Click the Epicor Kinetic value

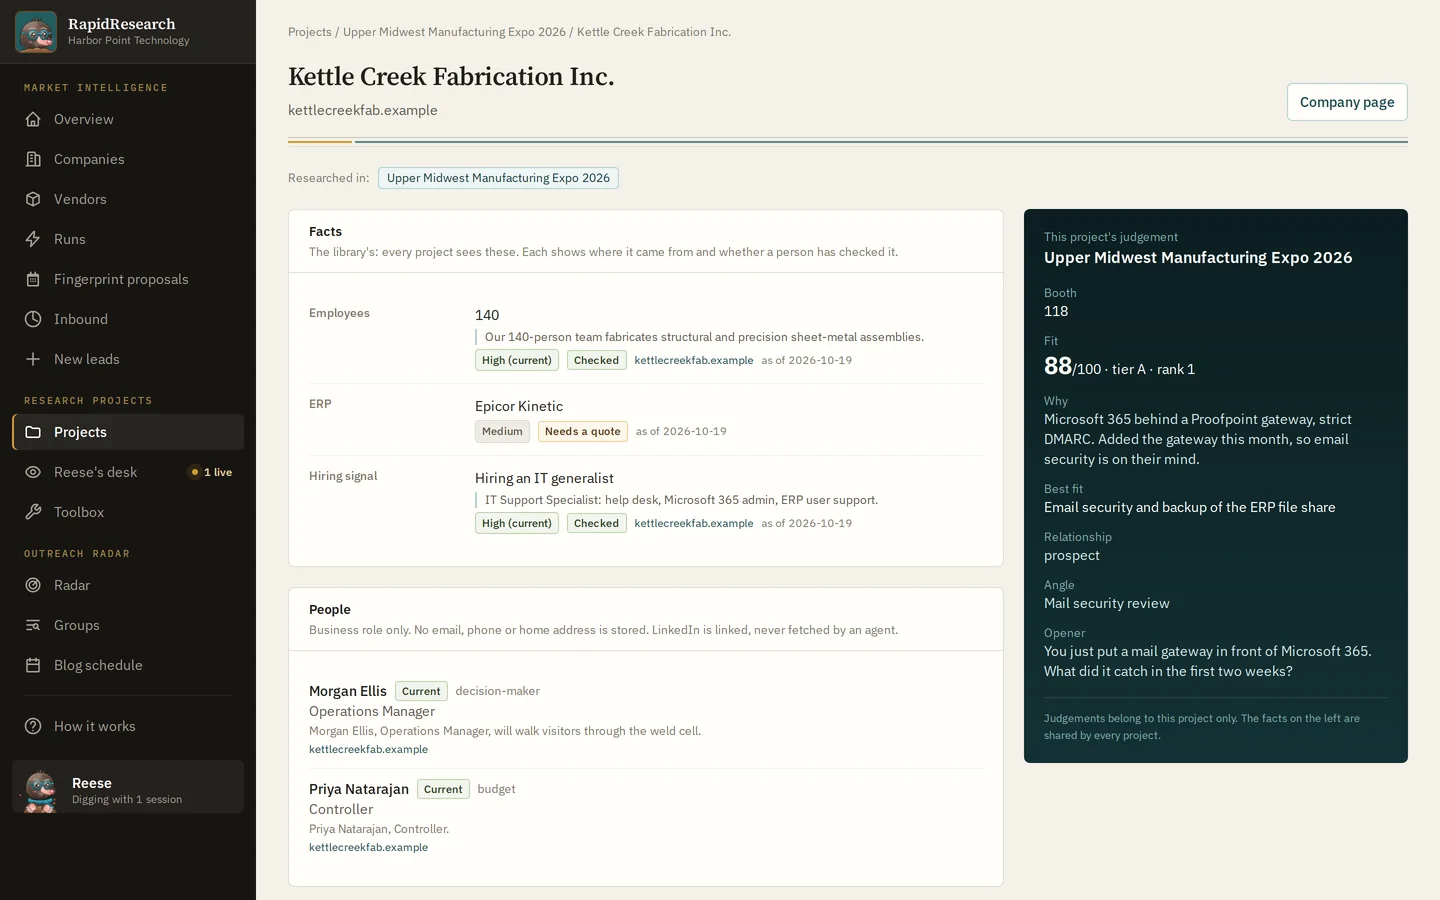519,406
